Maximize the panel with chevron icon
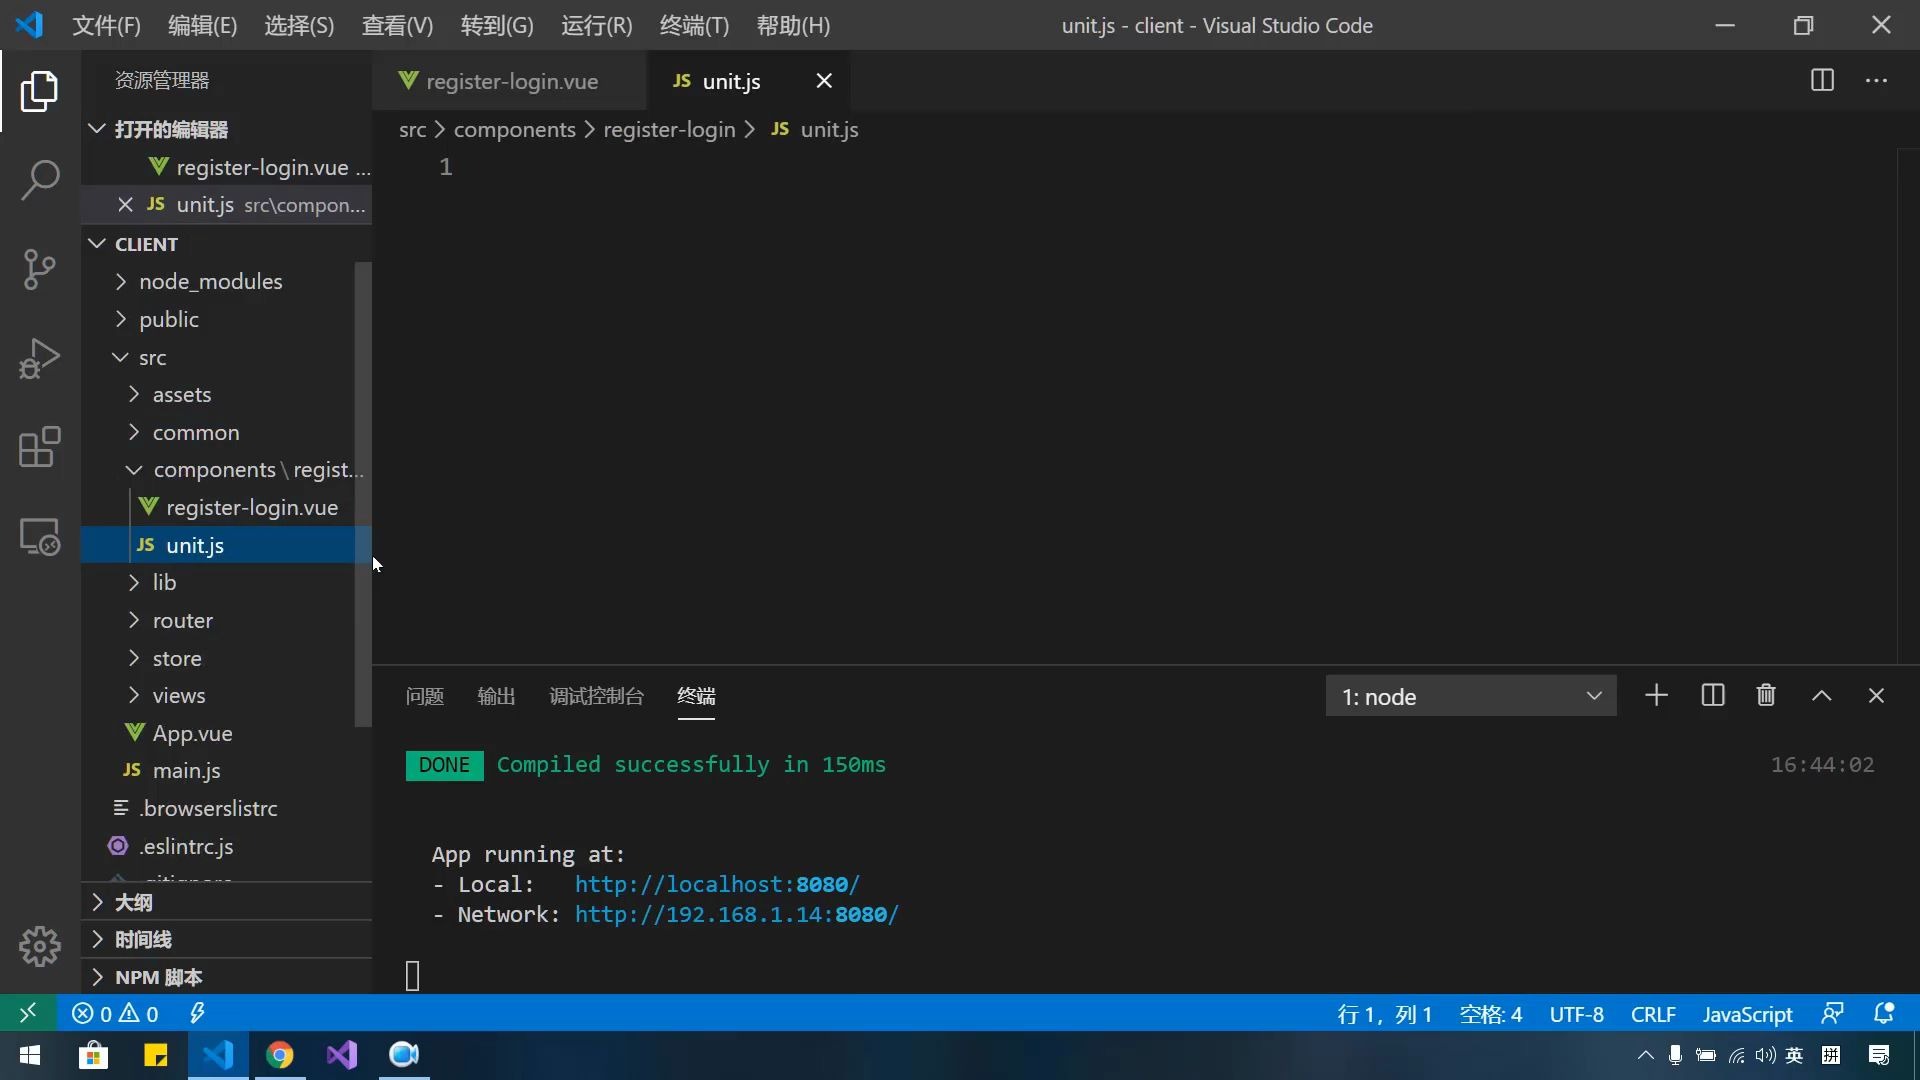1920x1080 pixels. [1820, 695]
